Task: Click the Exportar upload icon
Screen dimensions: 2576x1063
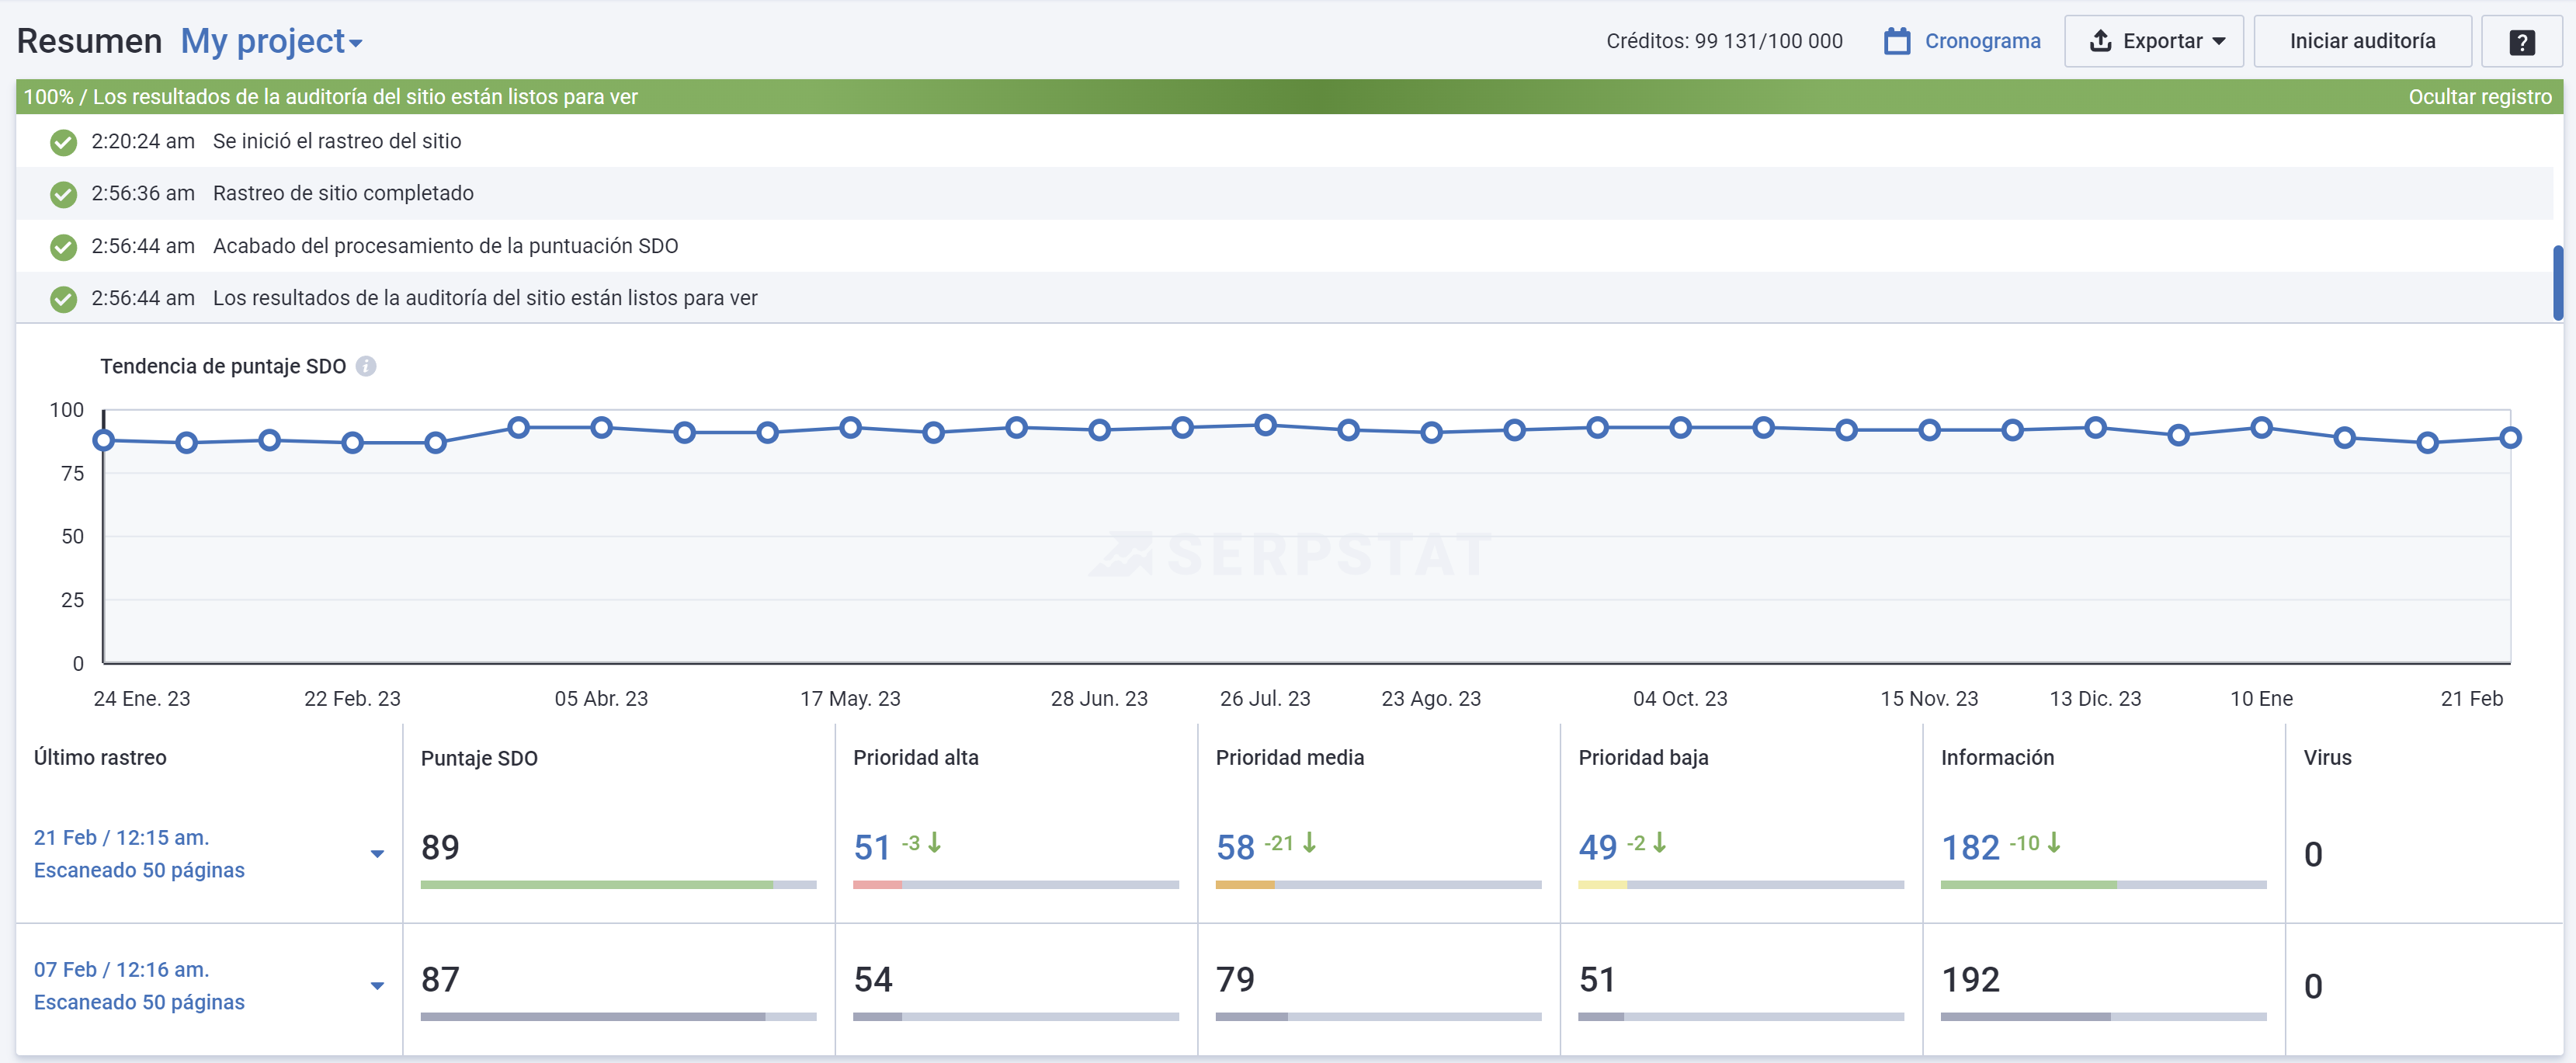Action: pos(2099,41)
